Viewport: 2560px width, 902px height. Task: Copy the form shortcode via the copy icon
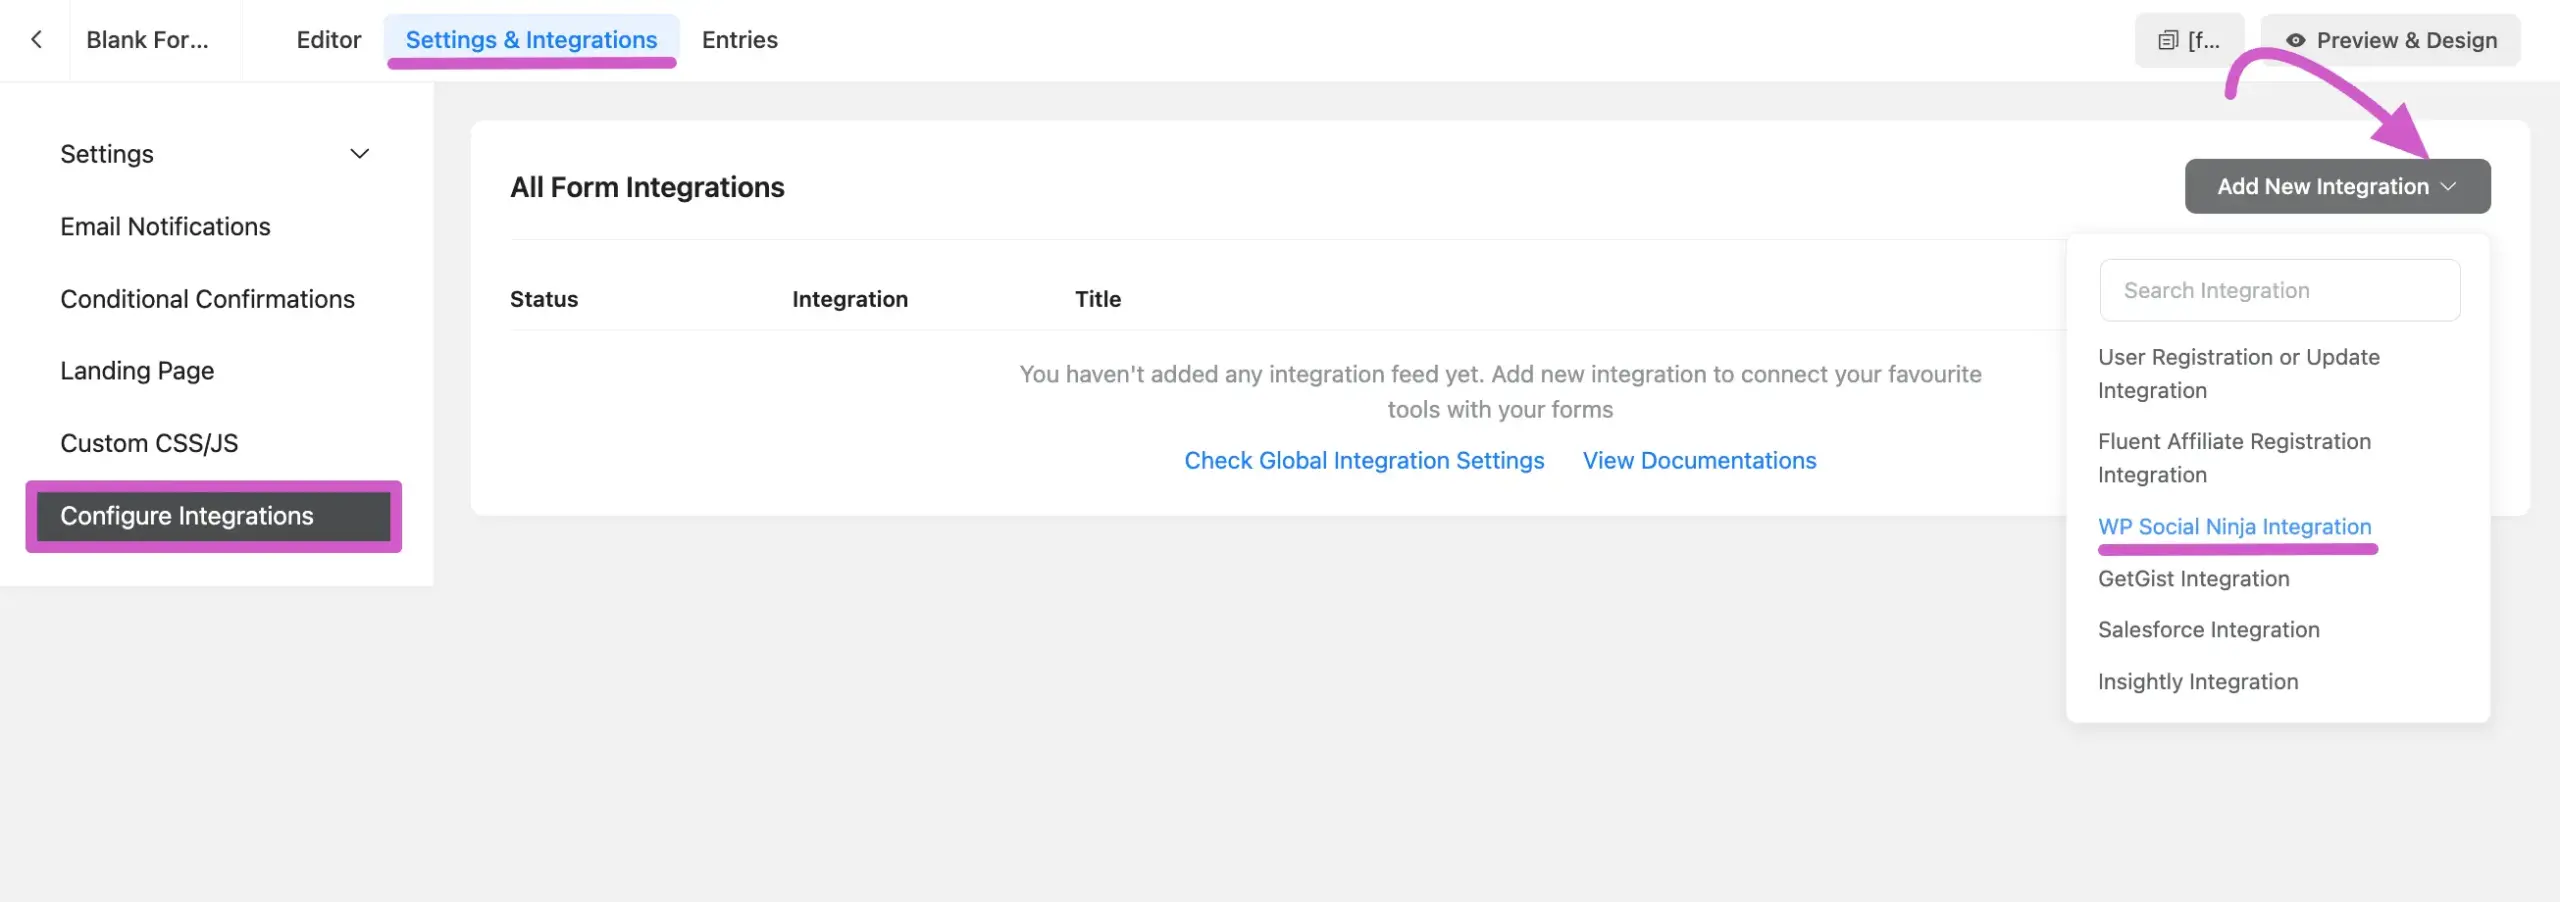[2168, 40]
